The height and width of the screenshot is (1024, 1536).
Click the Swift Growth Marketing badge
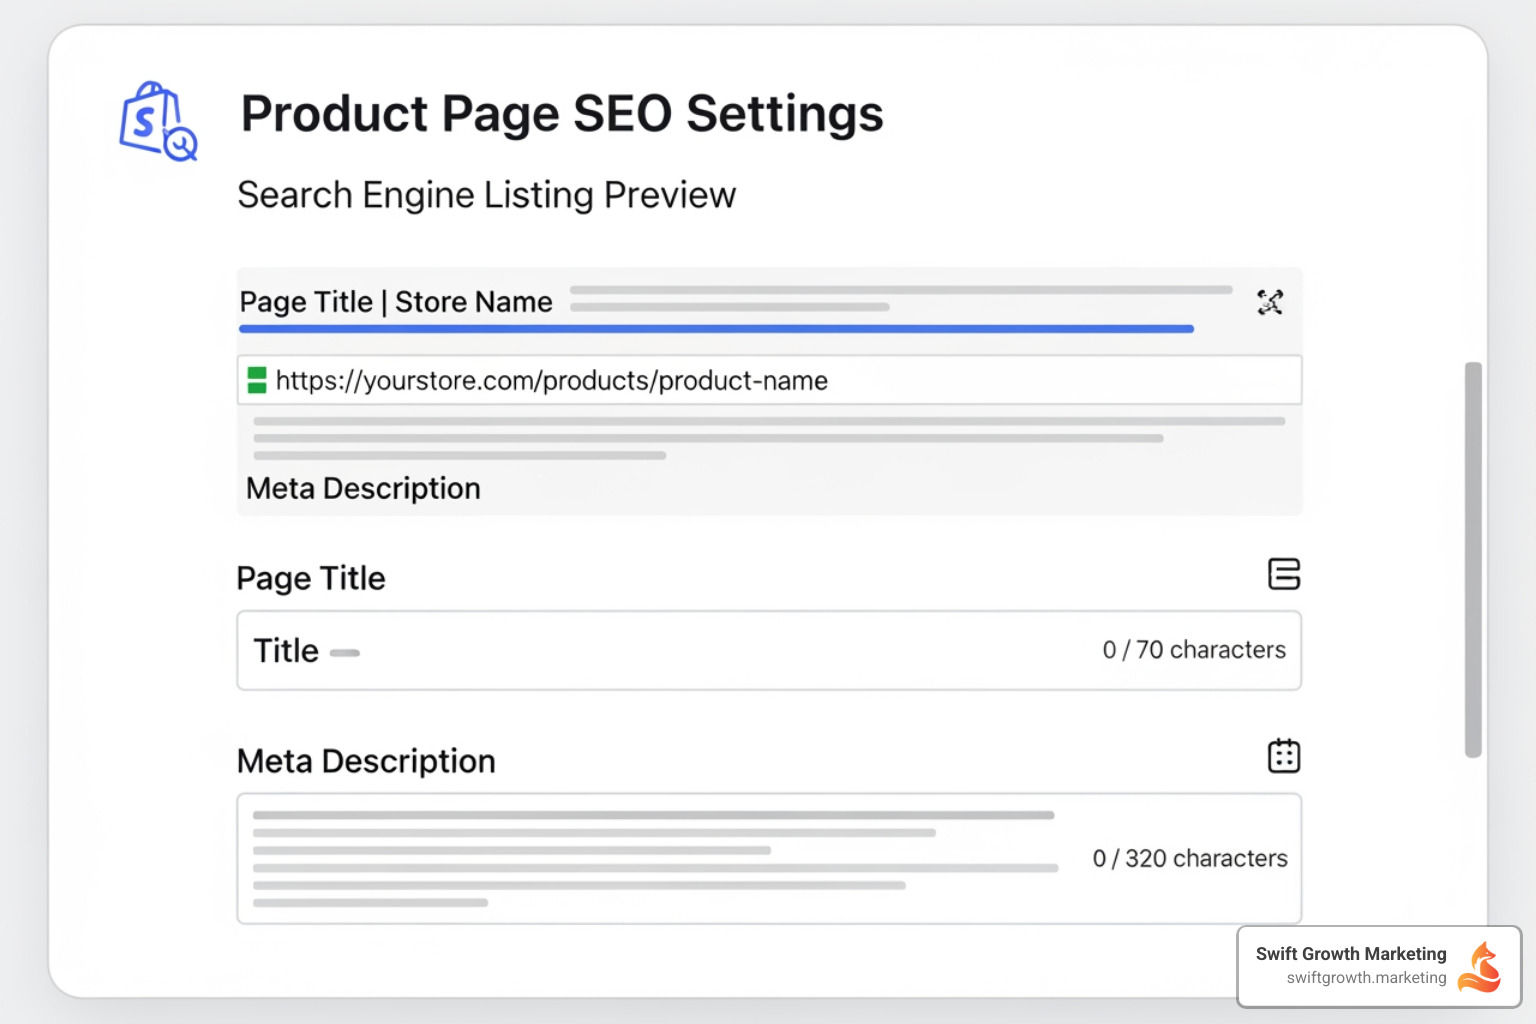[x=1378, y=965]
